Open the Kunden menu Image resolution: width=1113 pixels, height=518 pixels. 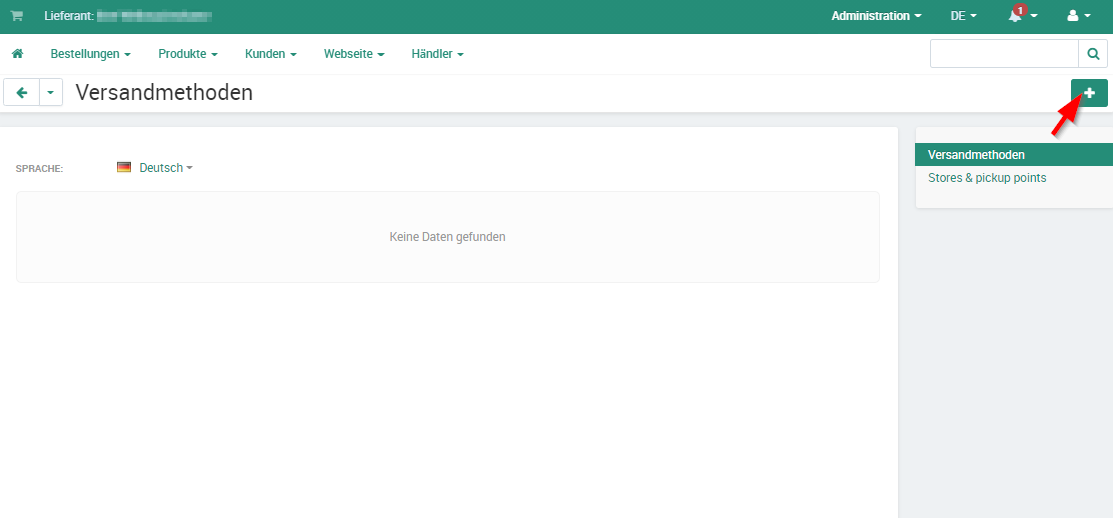pyautogui.click(x=270, y=54)
